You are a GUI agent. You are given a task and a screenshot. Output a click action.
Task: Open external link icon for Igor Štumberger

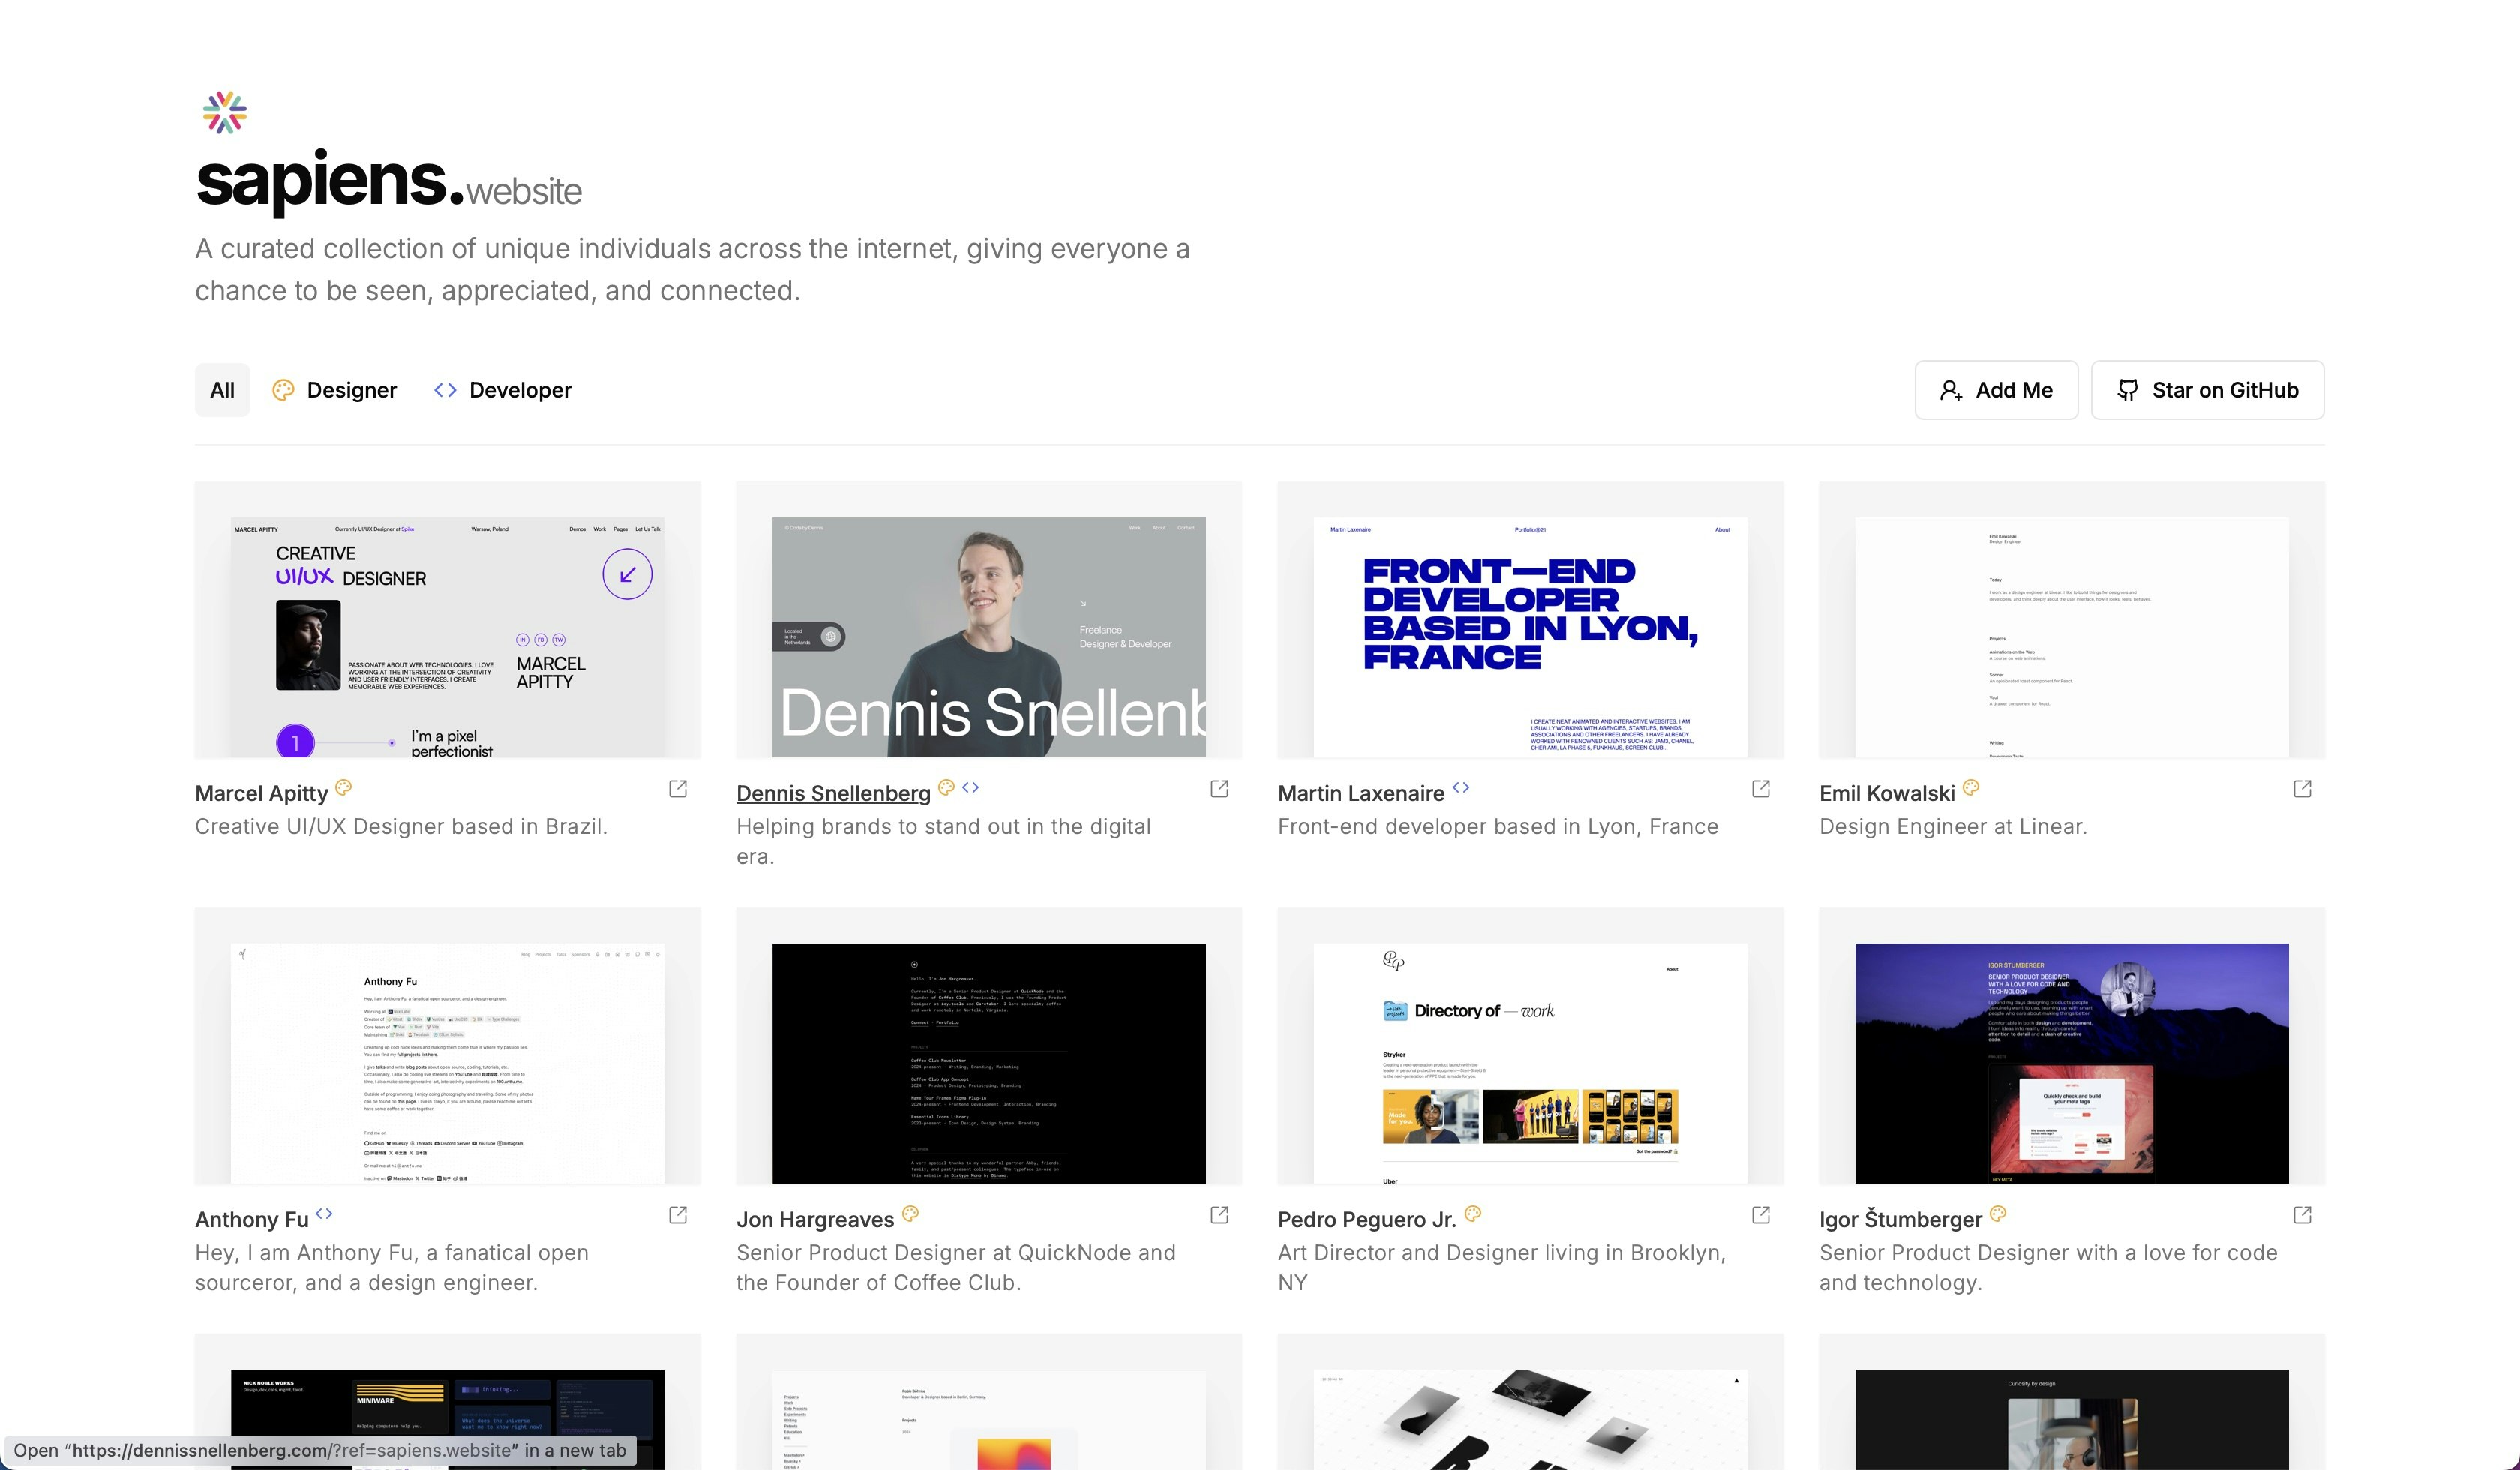click(x=2302, y=1215)
